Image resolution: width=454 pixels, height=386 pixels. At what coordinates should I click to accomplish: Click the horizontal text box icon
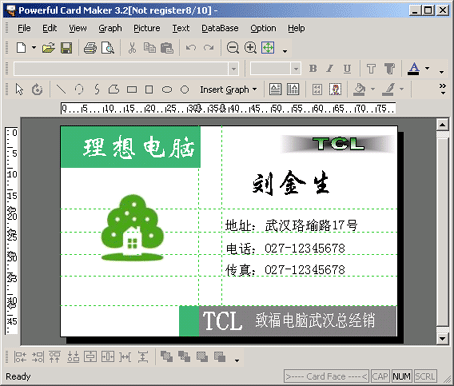pyautogui.click(x=275, y=89)
